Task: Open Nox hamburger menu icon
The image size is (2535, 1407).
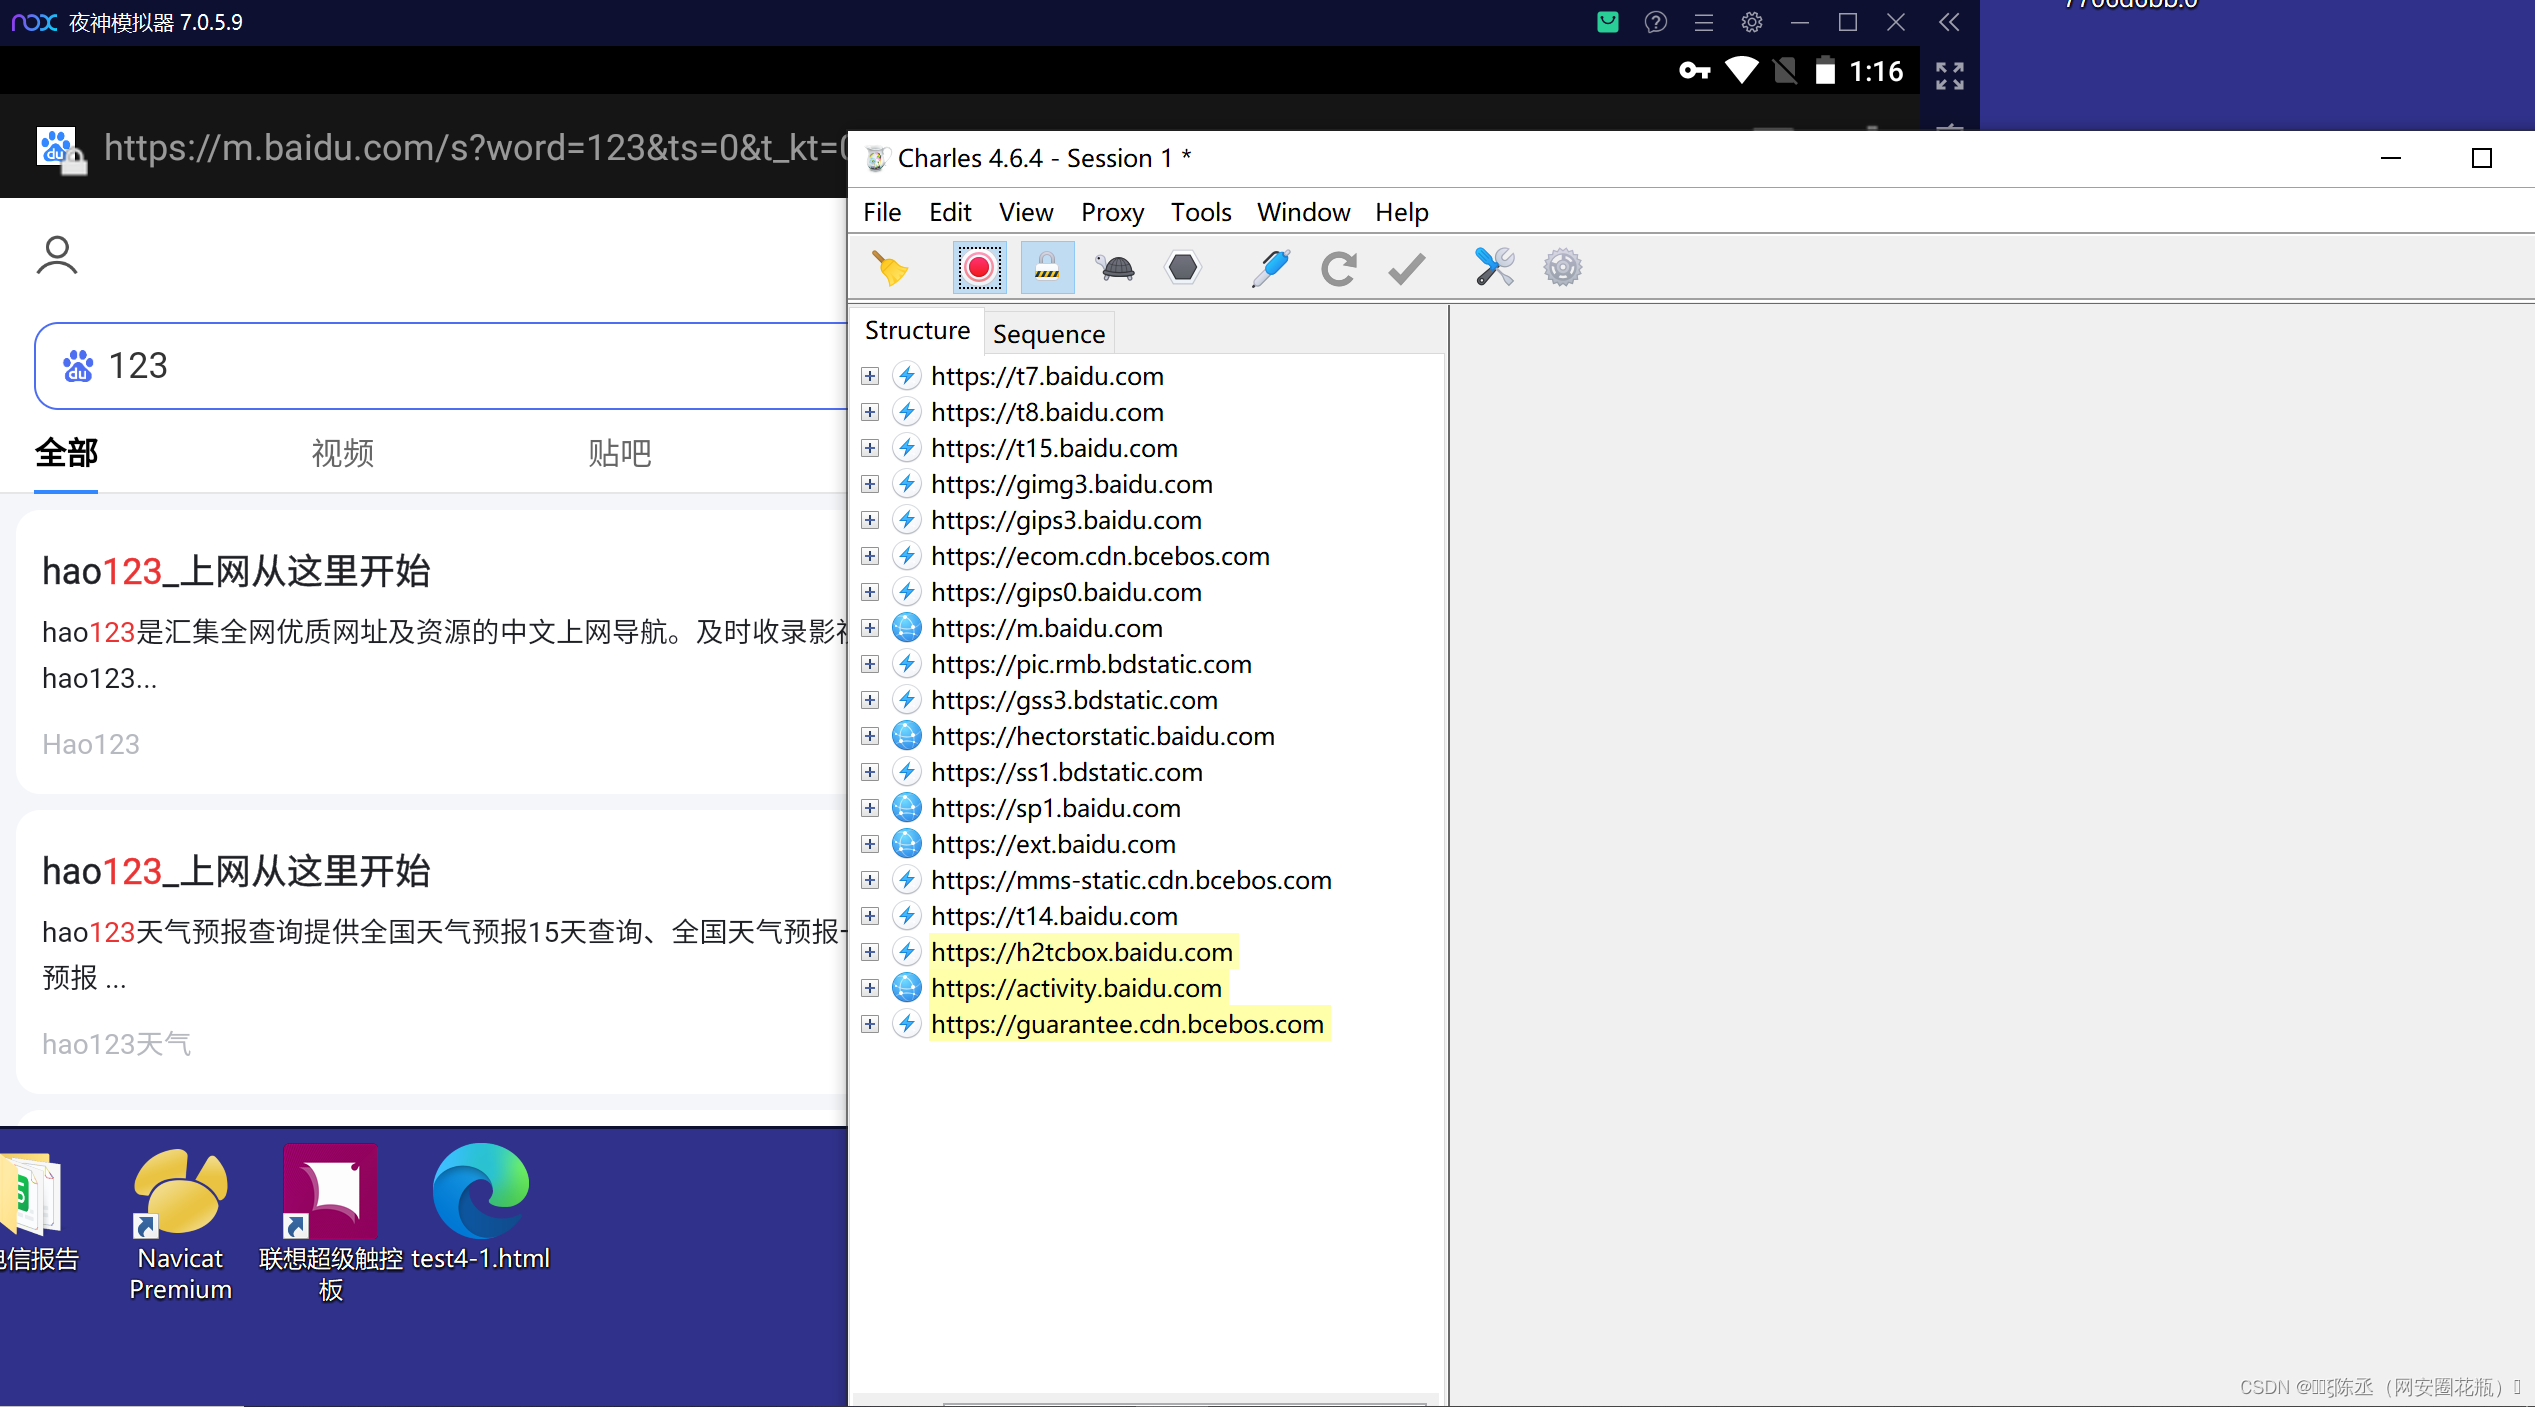Action: [x=1704, y=22]
